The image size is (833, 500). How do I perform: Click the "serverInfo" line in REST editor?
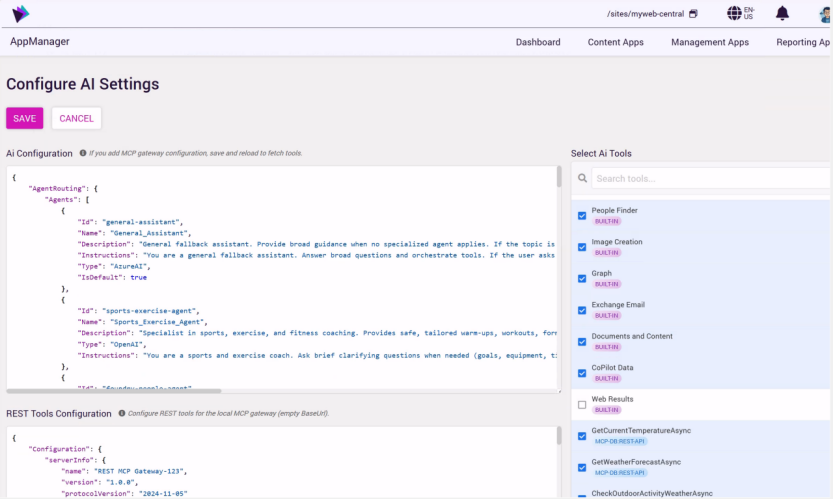pyautogui.click(x=75, y=460)
